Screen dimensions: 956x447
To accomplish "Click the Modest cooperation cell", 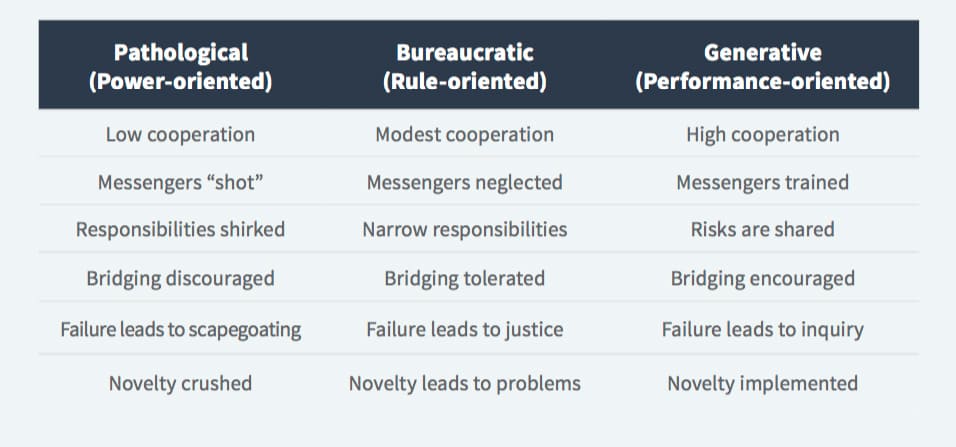I will pyautogui.click(x=465, y=134).
